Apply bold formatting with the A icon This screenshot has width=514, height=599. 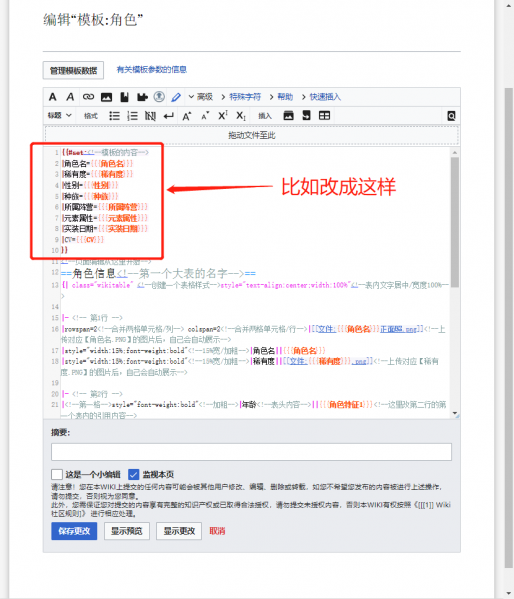(53, 97)
